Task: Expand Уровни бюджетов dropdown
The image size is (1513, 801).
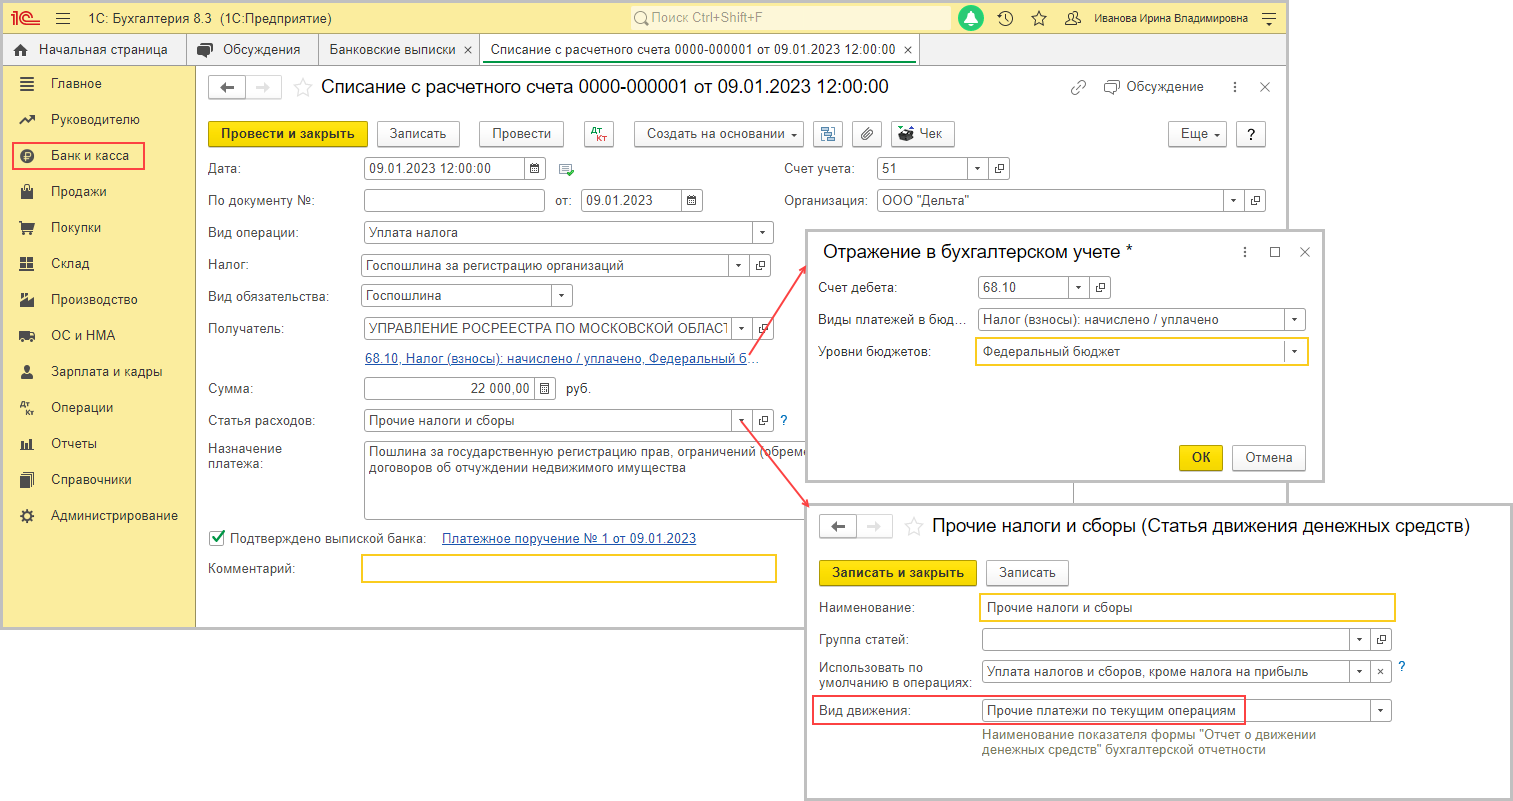Action: point(1295,352)
